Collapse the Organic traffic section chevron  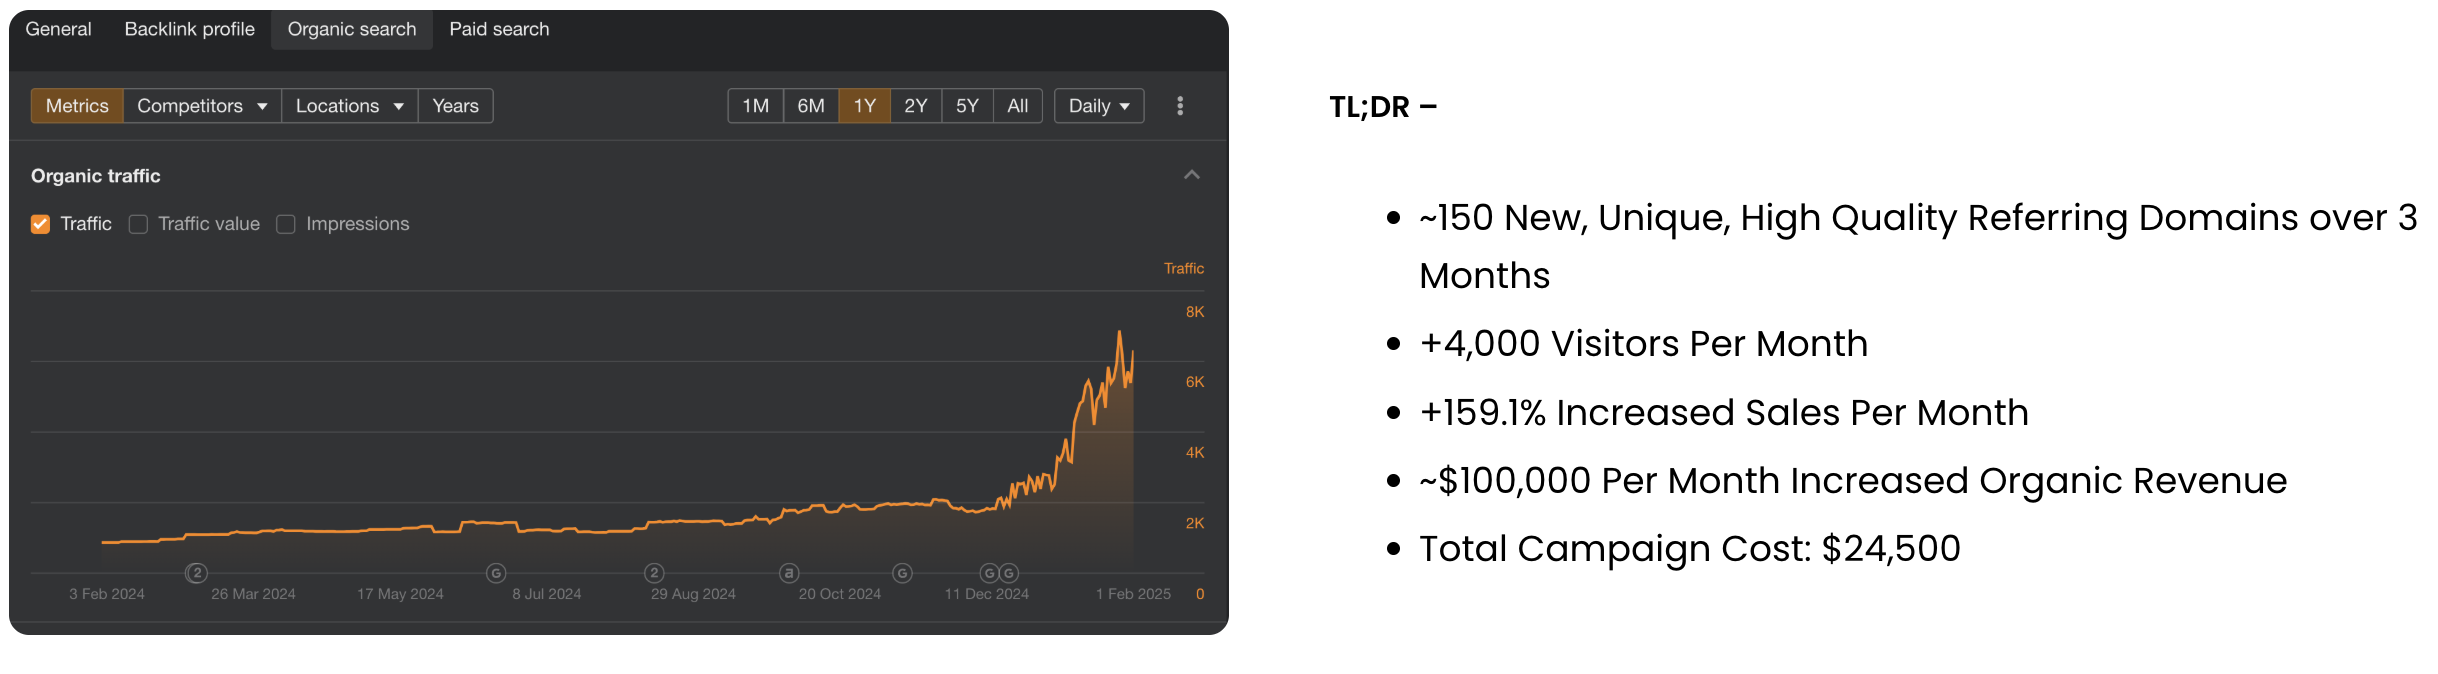tap(1191, 175)
